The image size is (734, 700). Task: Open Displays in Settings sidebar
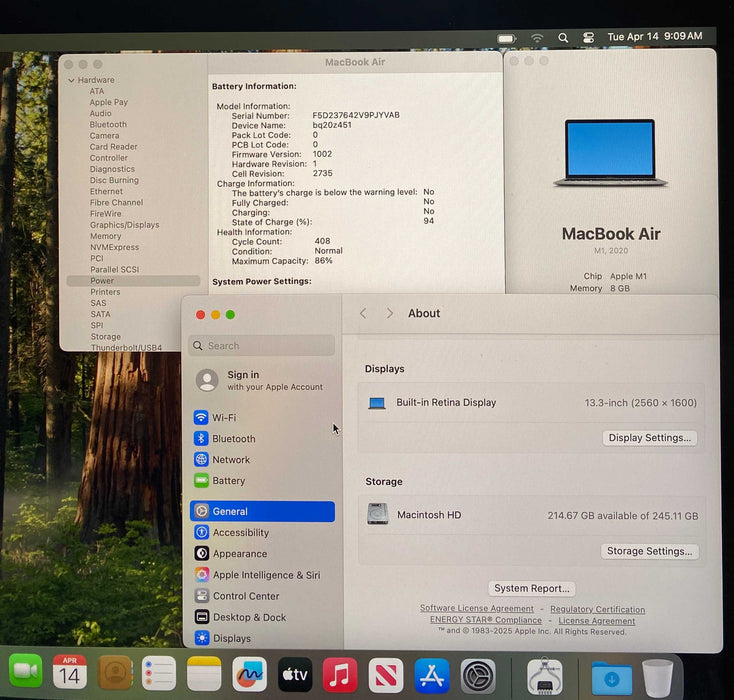point(262,638)
